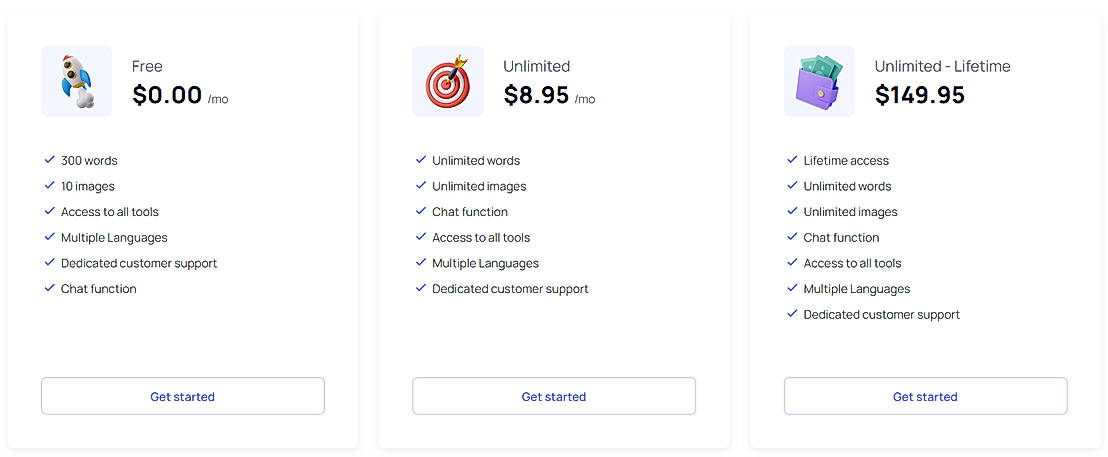This screenshot has height=457, width=1108.
Task: Click the $149.95 lifetime price
Action: pyautogui.click(x=919, y=95)
